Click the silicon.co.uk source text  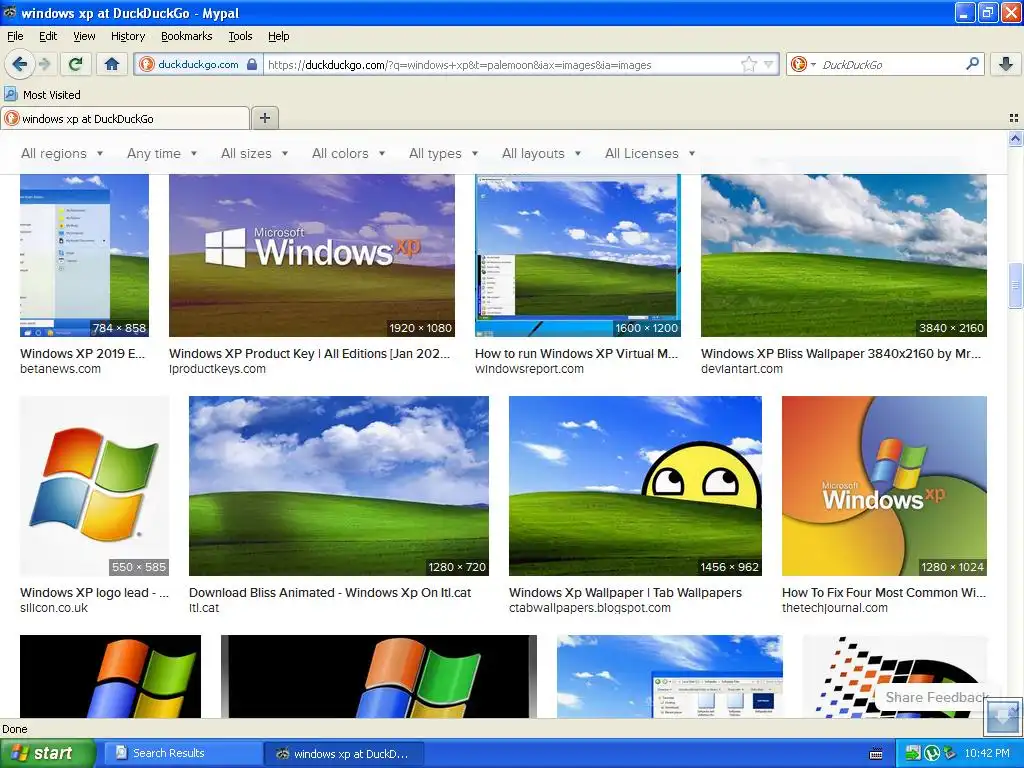click(x=54, y=608)
